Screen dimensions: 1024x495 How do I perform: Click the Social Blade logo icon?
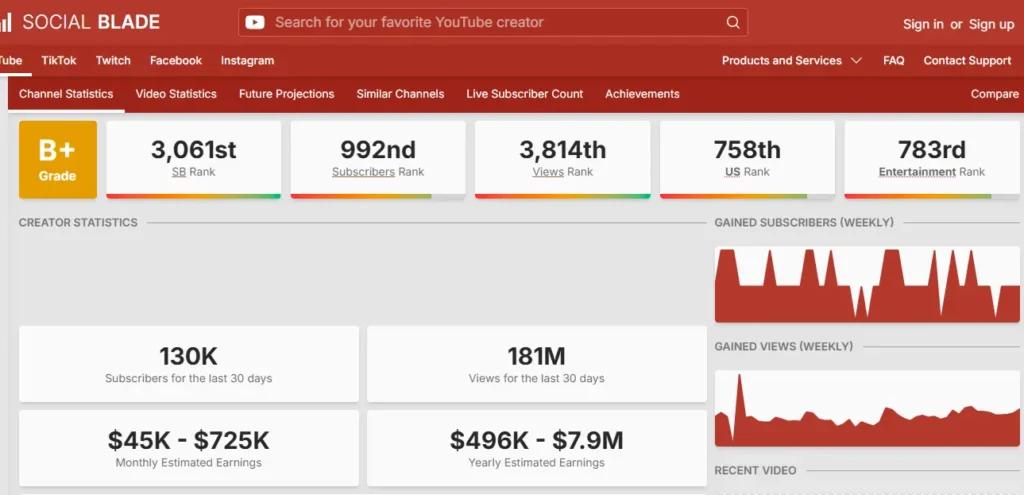pos(6,22)
